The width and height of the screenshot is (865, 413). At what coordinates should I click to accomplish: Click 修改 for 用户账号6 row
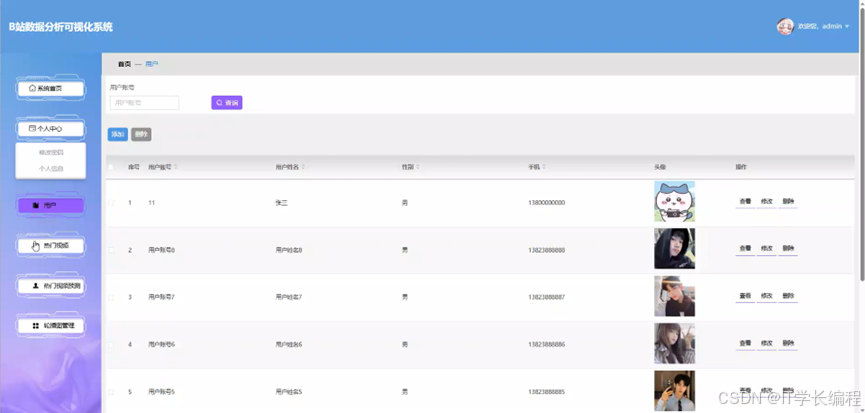tap(767, 344)
